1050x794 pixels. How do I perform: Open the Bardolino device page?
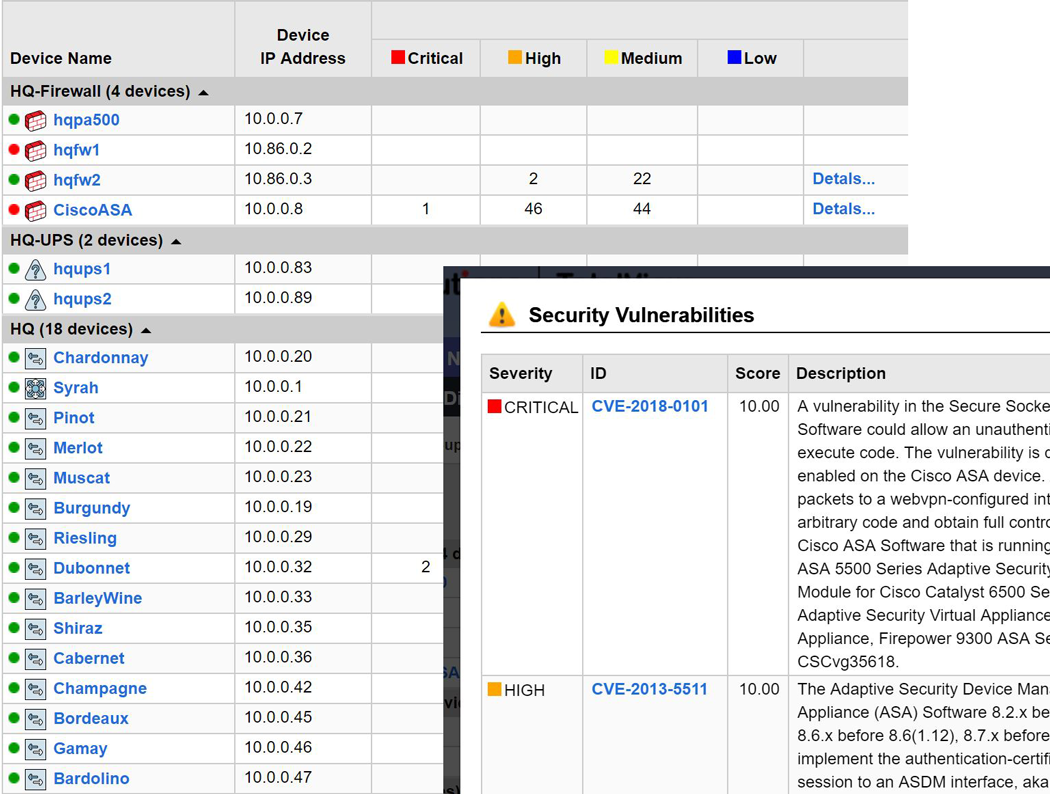coord(91,778)
